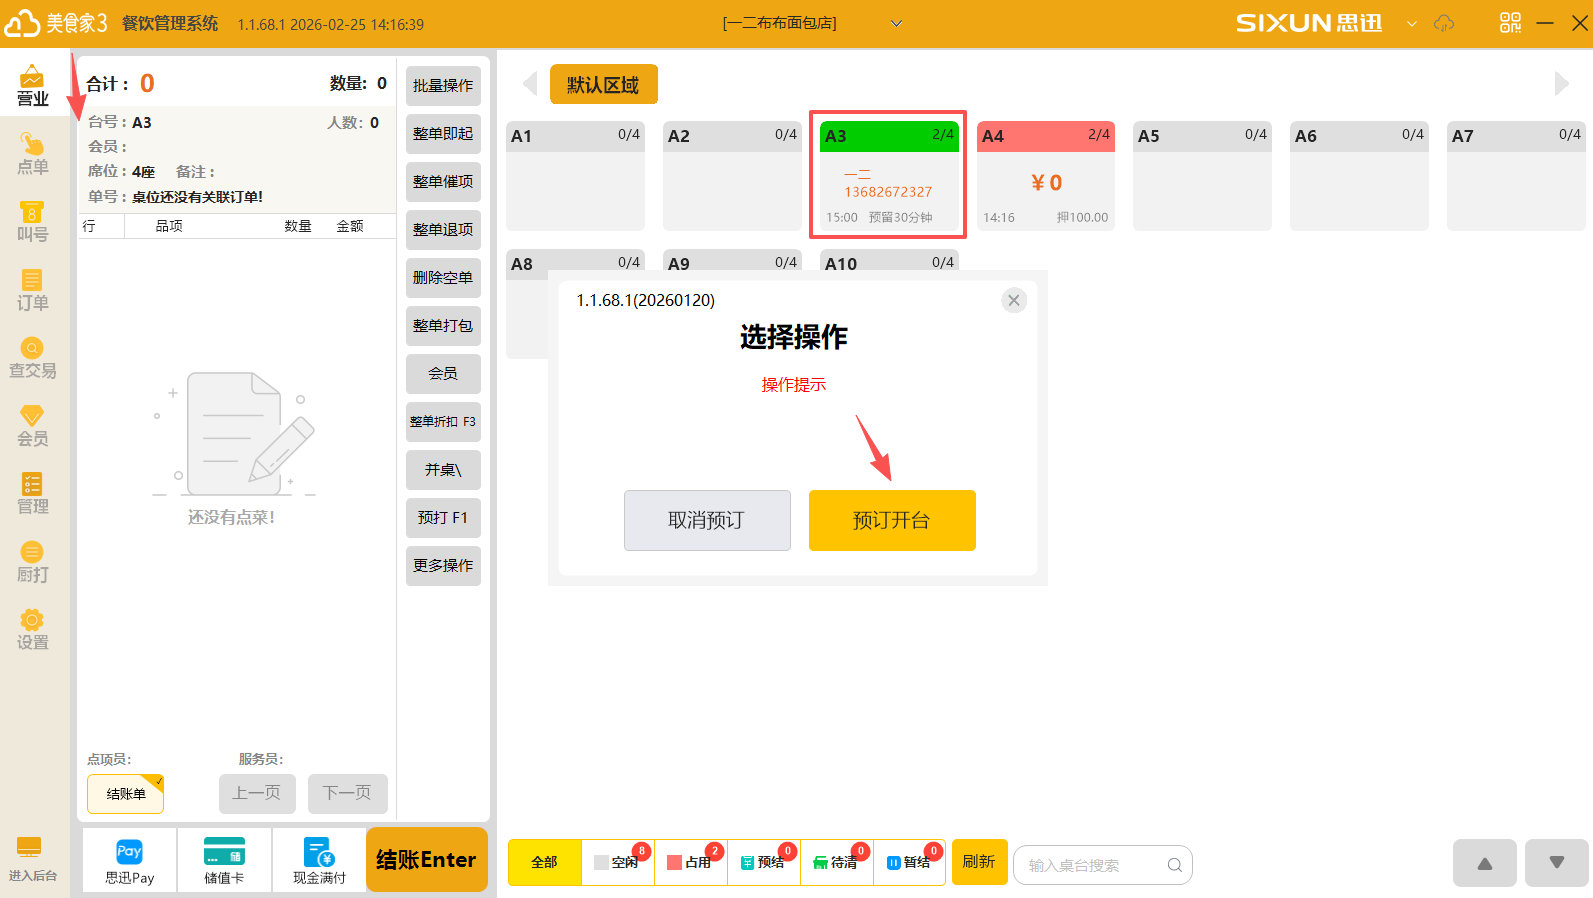
Task: Expand the store name dropdown arrow
Action: point(896,23)
